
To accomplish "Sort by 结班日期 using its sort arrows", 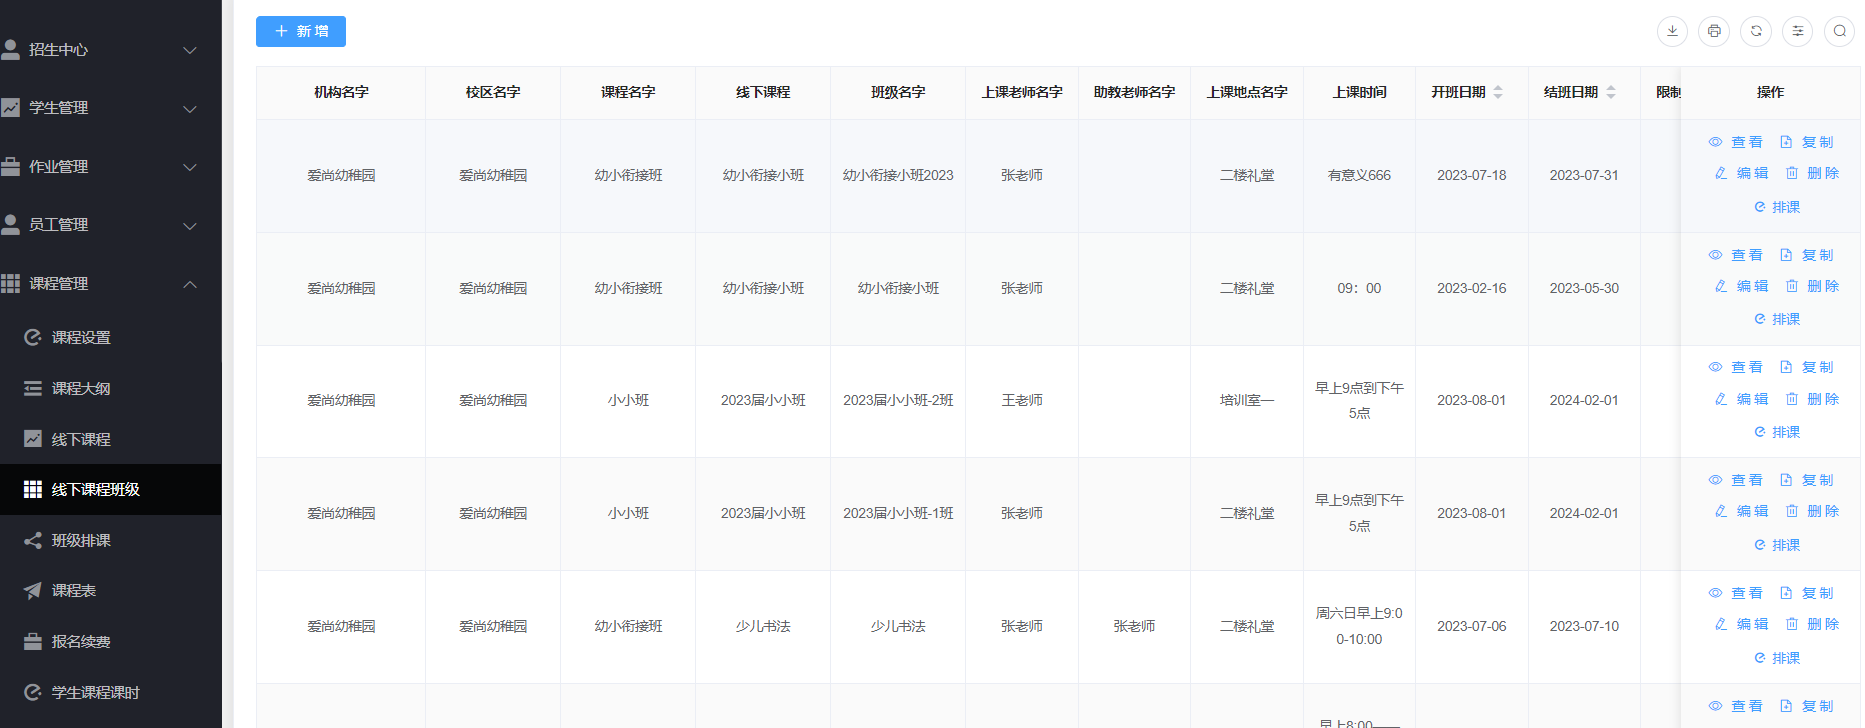I will coord(1611,92).
